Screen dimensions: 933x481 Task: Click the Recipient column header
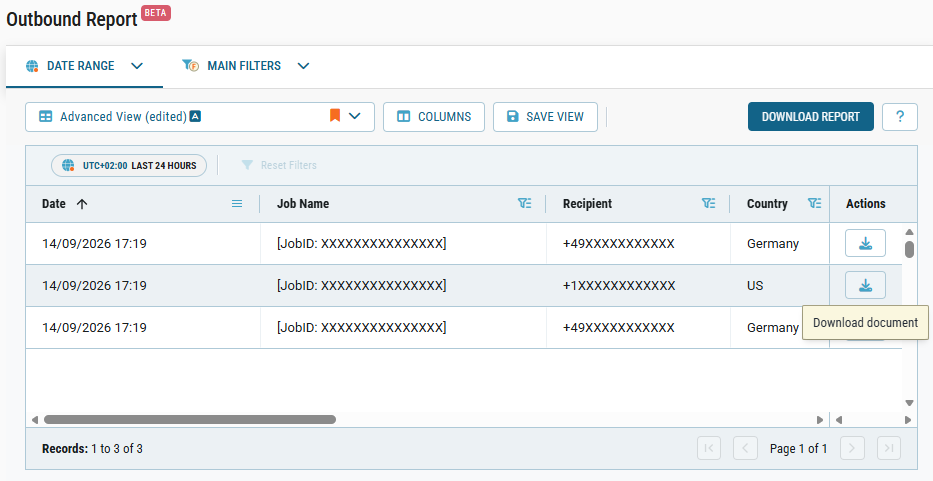587,204
